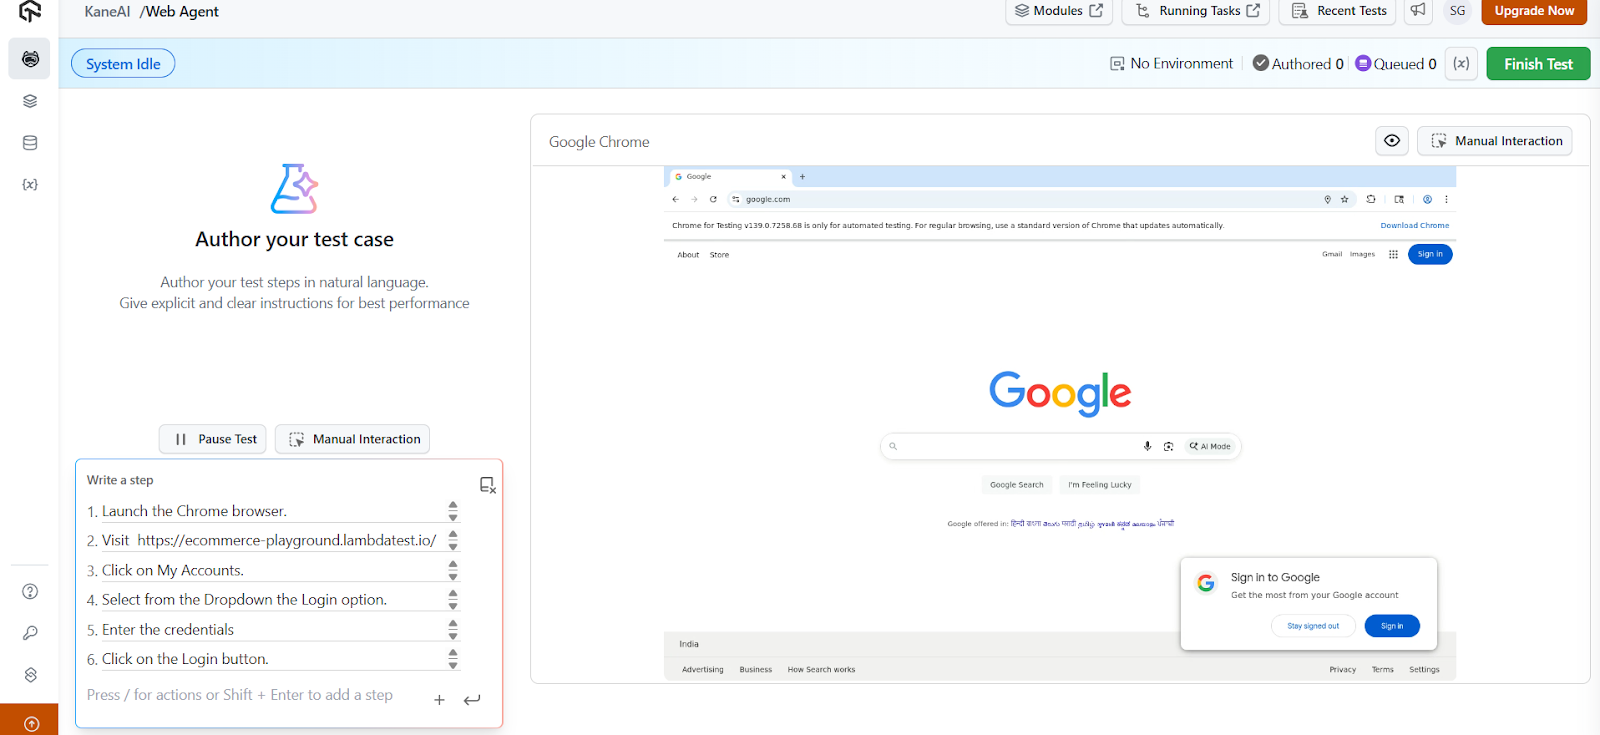Click the browser forward arrow
1600x735 pixels.
[694, 199]
